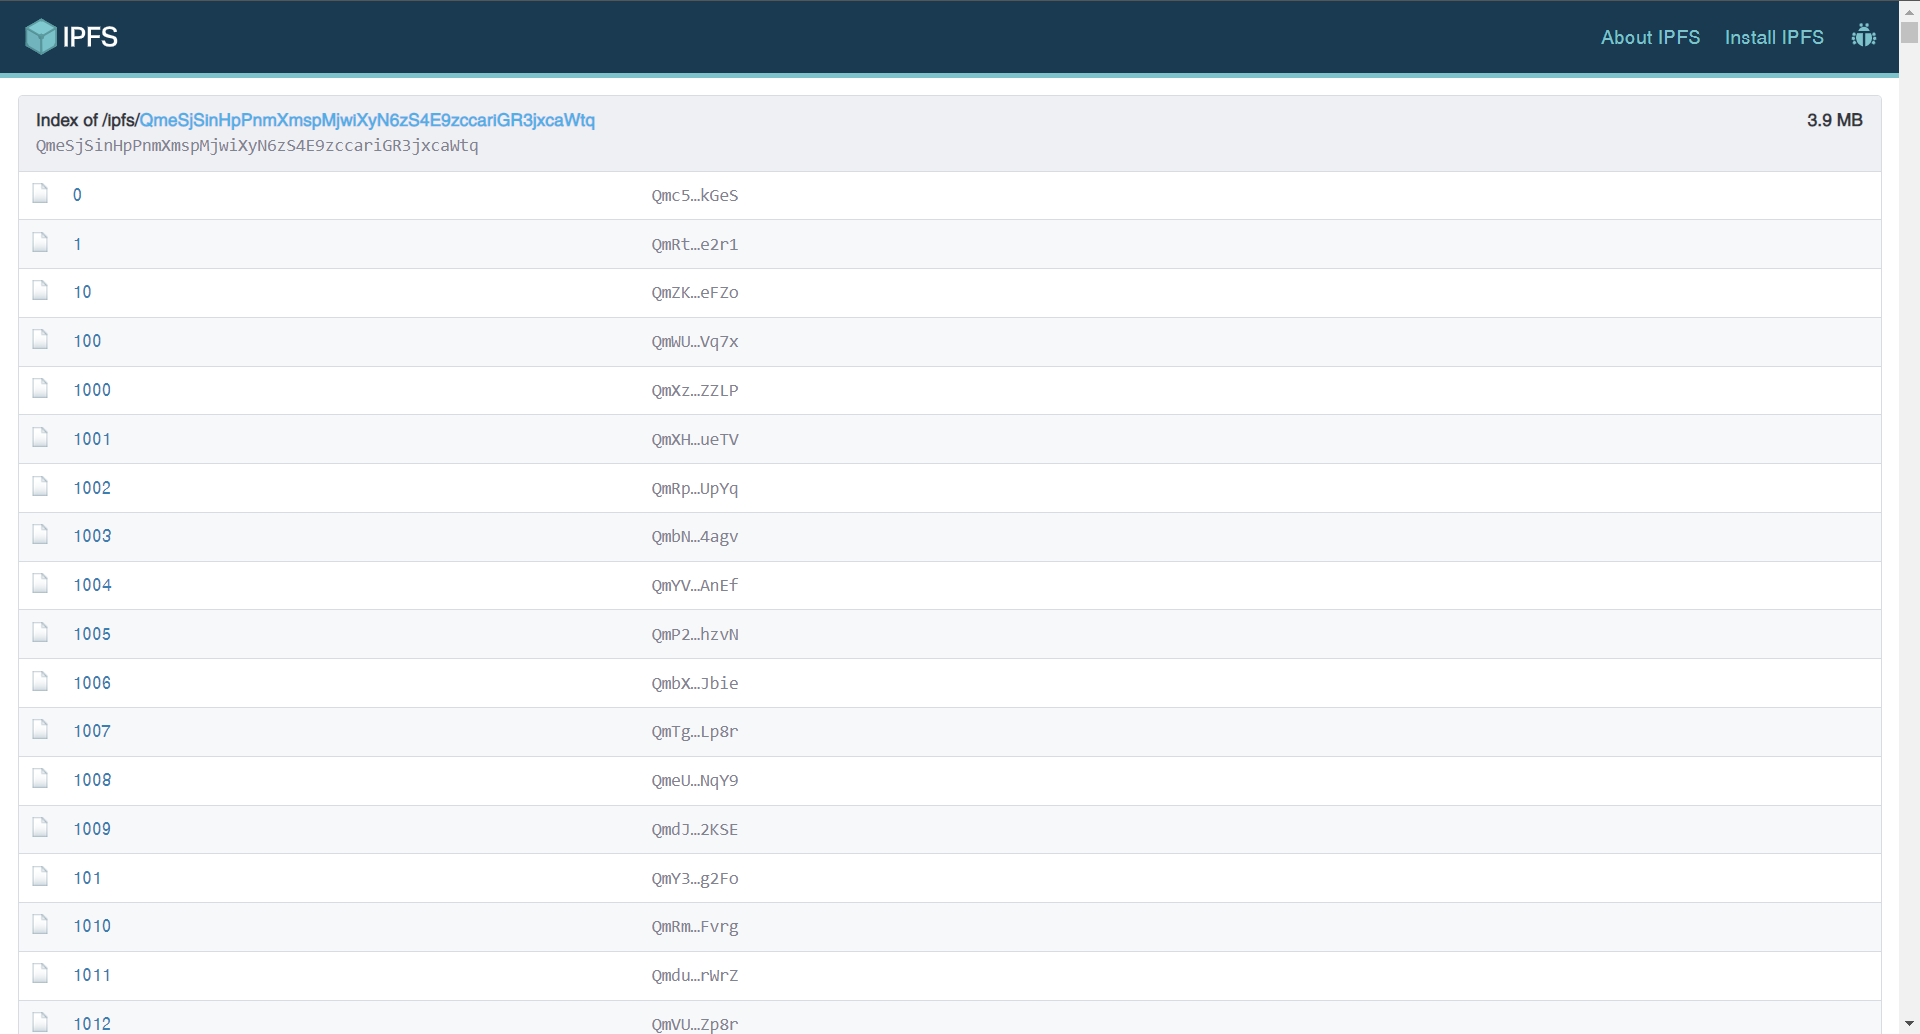
Task: Select hash QmbN...4agv
Action: 695,536
